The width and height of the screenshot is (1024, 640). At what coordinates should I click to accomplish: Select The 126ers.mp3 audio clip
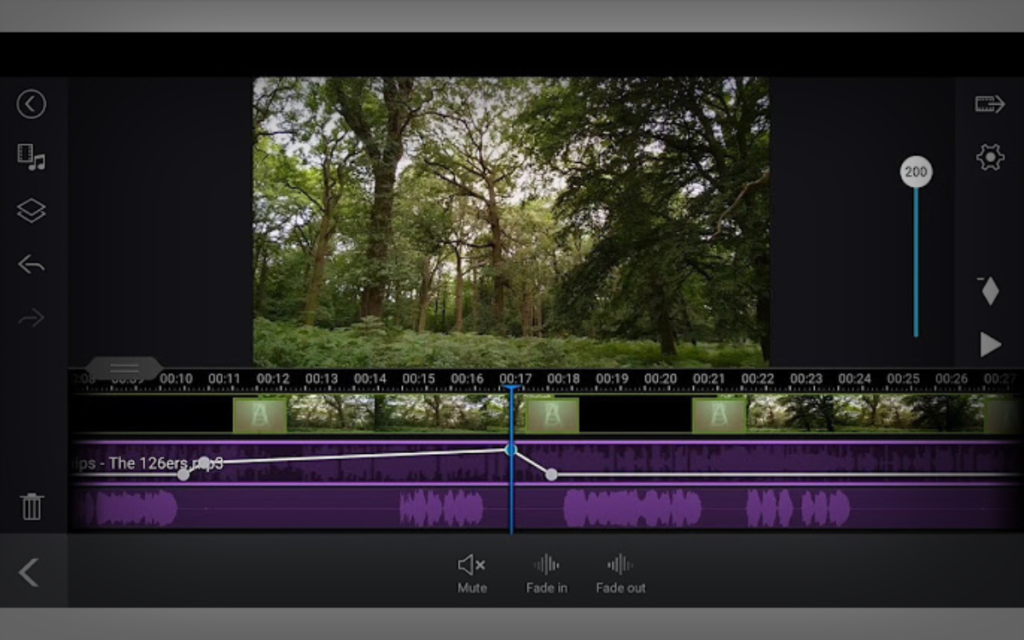tap(160, 463)
